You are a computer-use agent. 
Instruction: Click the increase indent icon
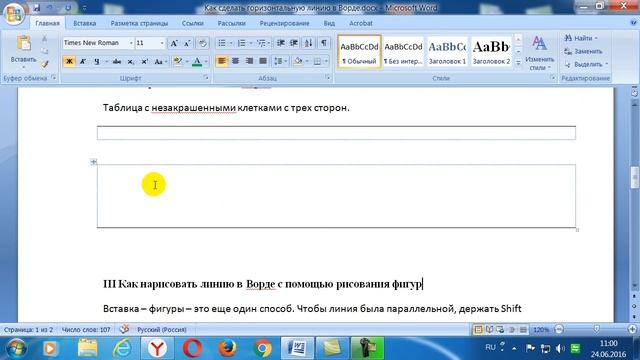pyautogui.click(x=294, y=43)
